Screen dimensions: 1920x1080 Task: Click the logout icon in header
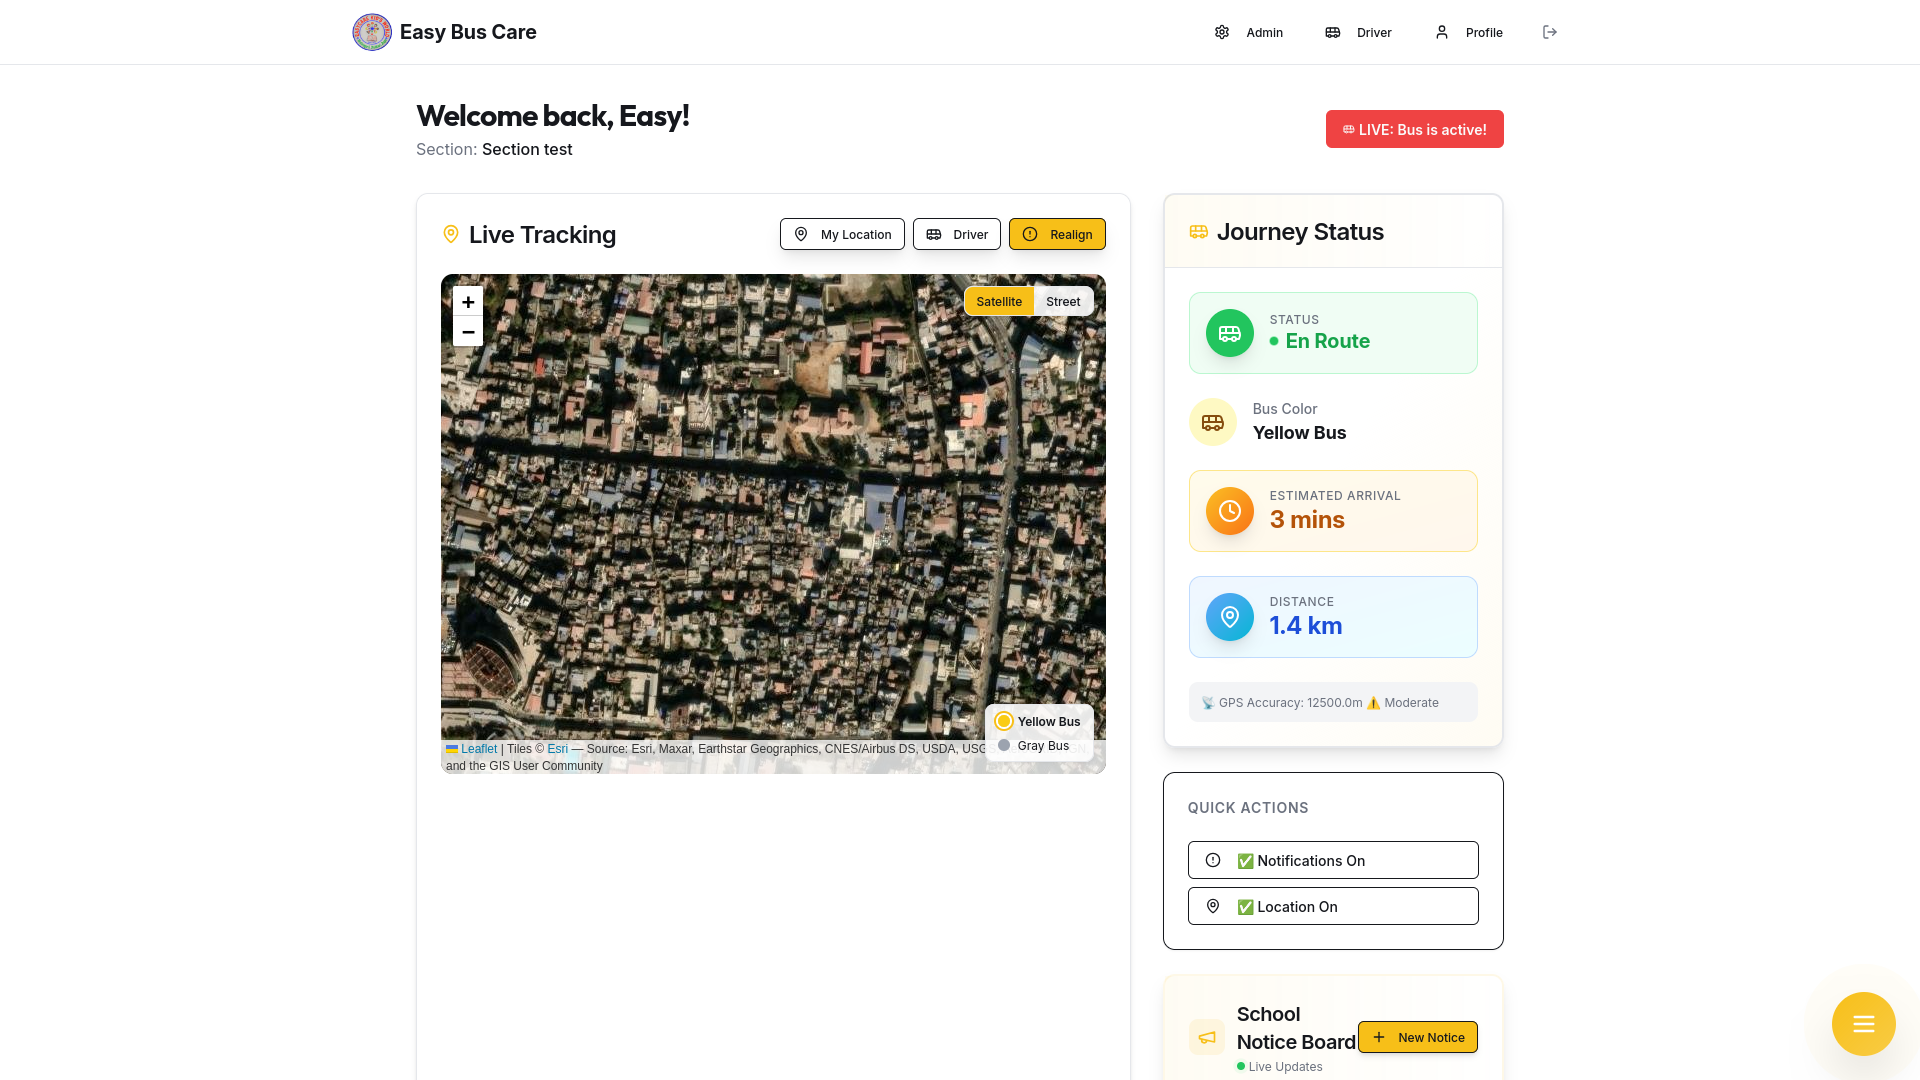[x=1550, y=32]
